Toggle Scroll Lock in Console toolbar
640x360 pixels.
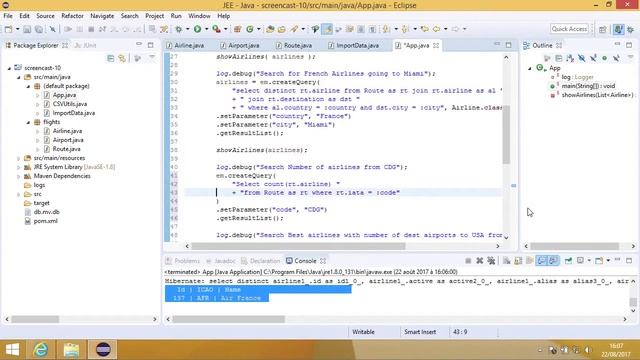coord(518,260)
